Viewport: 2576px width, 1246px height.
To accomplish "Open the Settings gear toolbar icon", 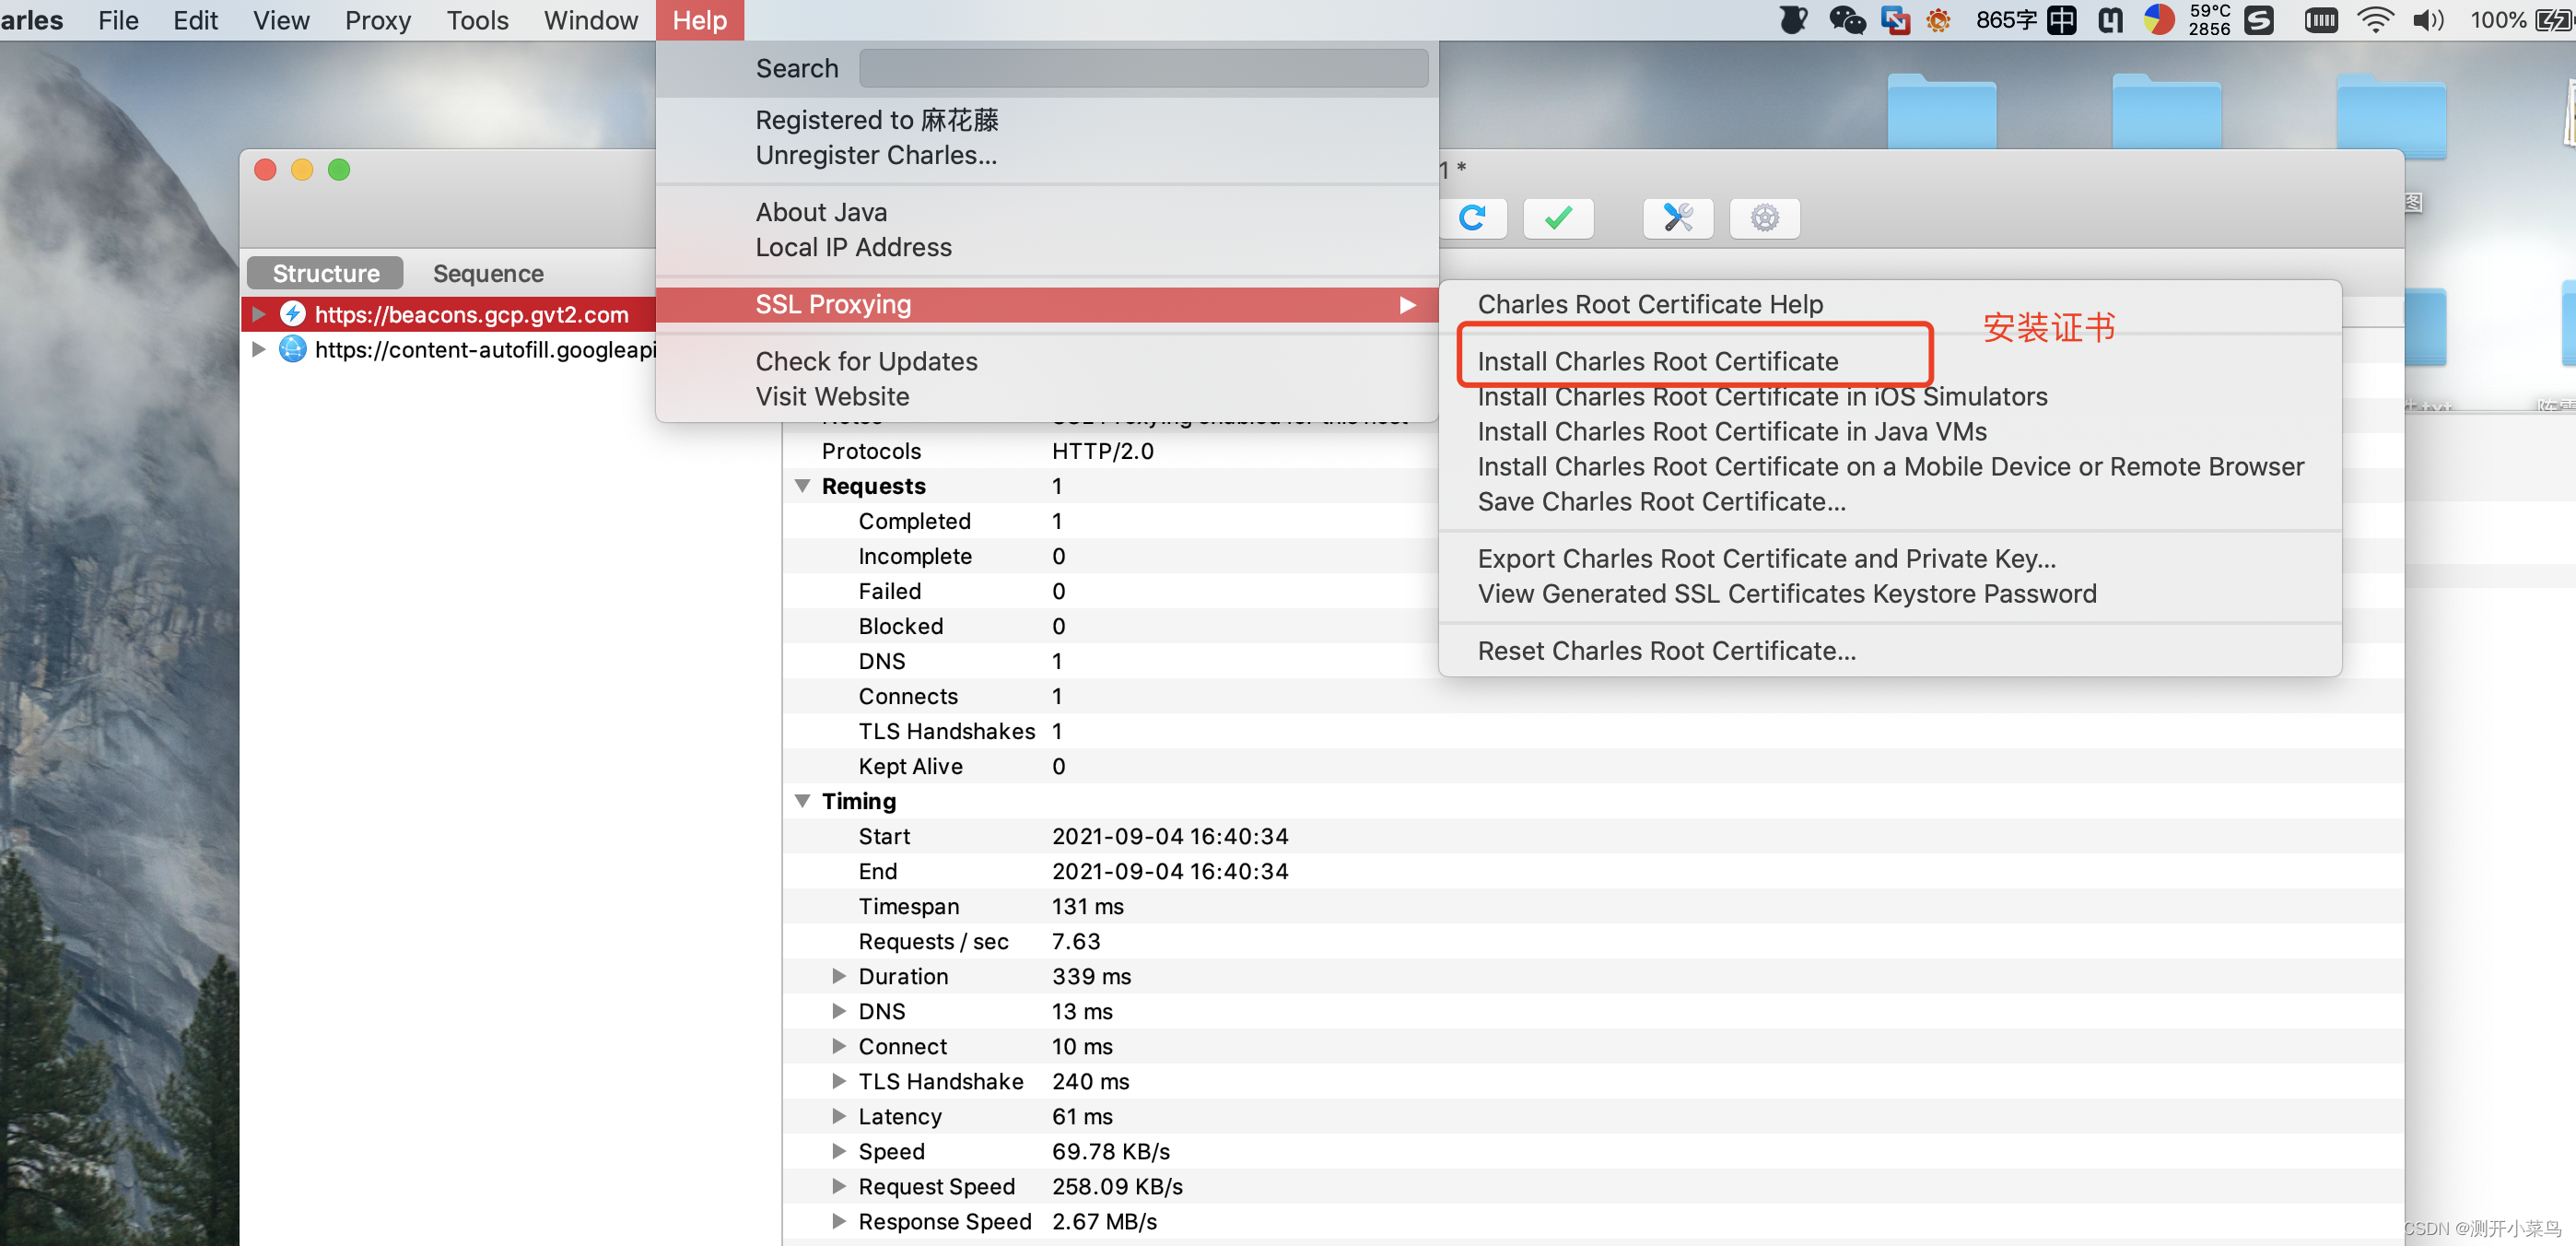I will (x=1764, y=218).
